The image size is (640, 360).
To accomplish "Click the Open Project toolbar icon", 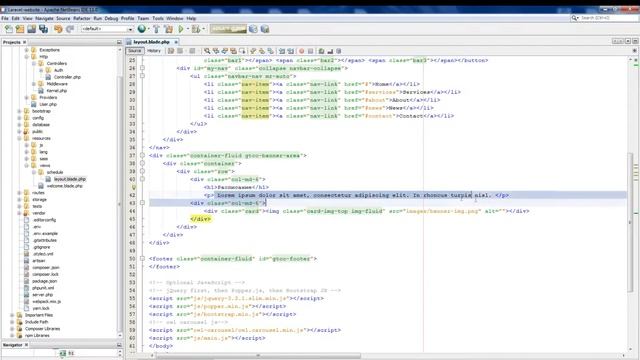I will coord(31,29).
